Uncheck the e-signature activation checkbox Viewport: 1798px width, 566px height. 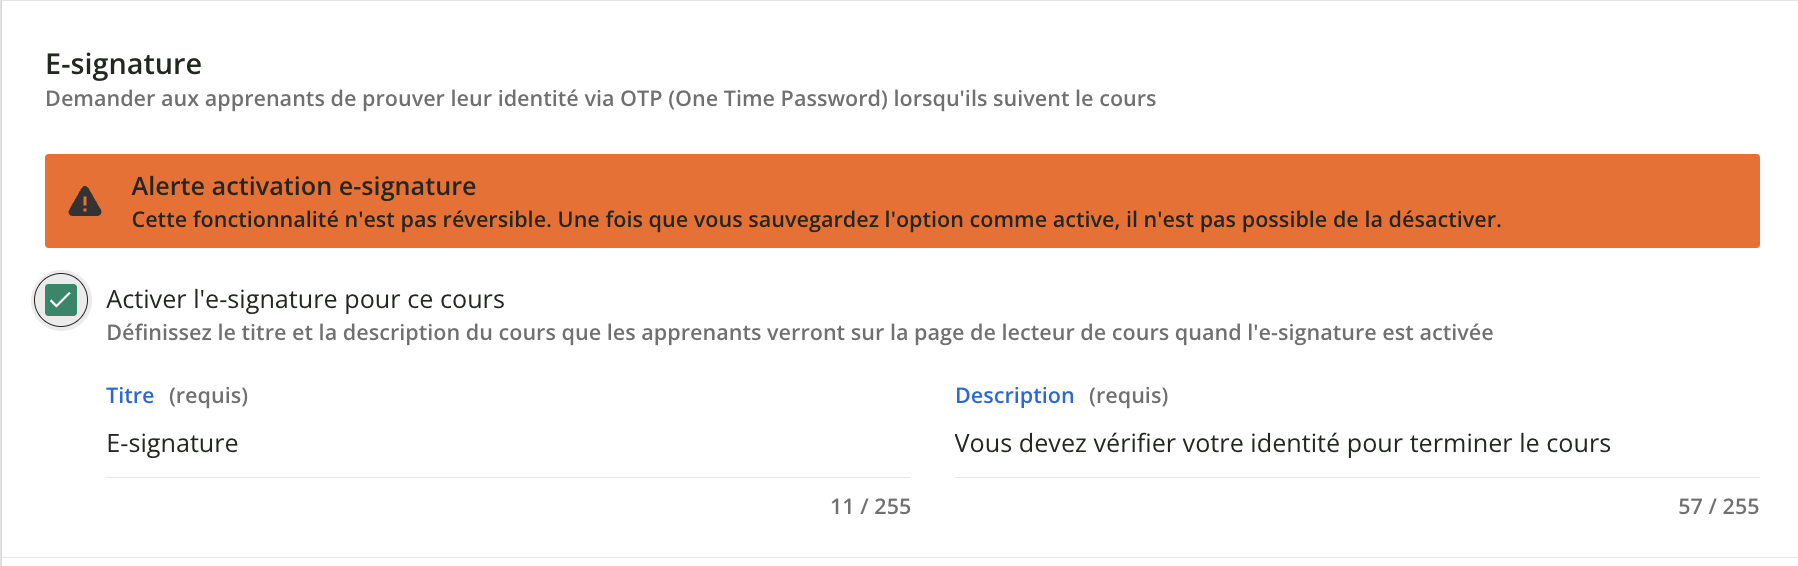[x=61, y=300]
